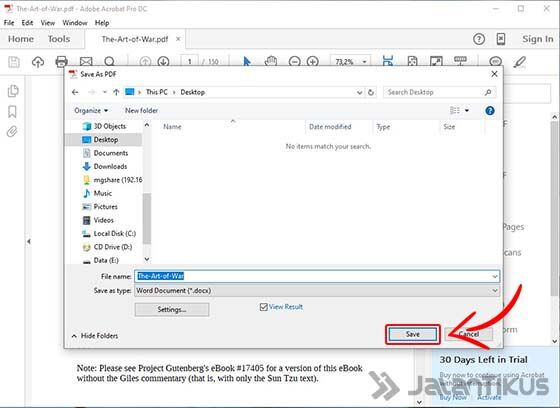Image resolution: width=560 pixels, height=408 pixels.
Task: Click the folder tree vertical scrollbar
Action: pos(147,218)
